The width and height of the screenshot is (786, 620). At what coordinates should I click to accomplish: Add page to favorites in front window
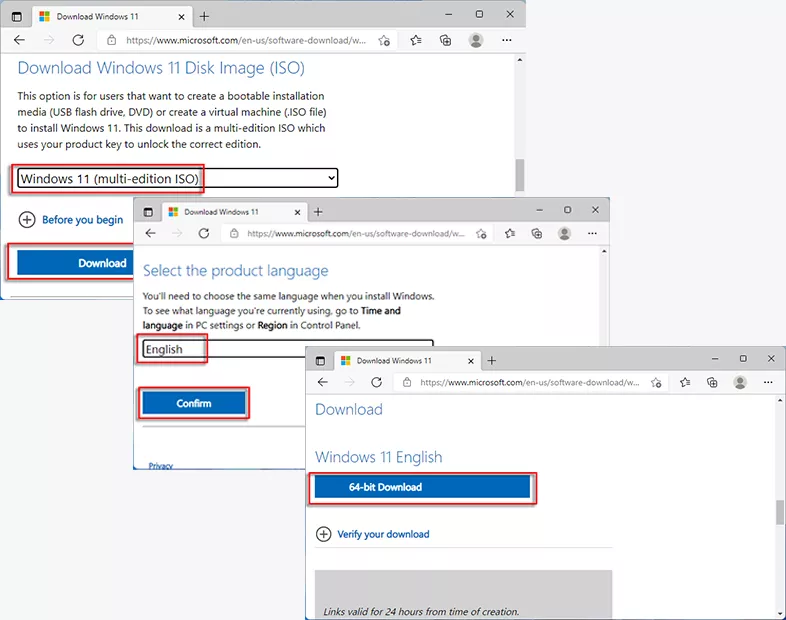coord(656,382)
